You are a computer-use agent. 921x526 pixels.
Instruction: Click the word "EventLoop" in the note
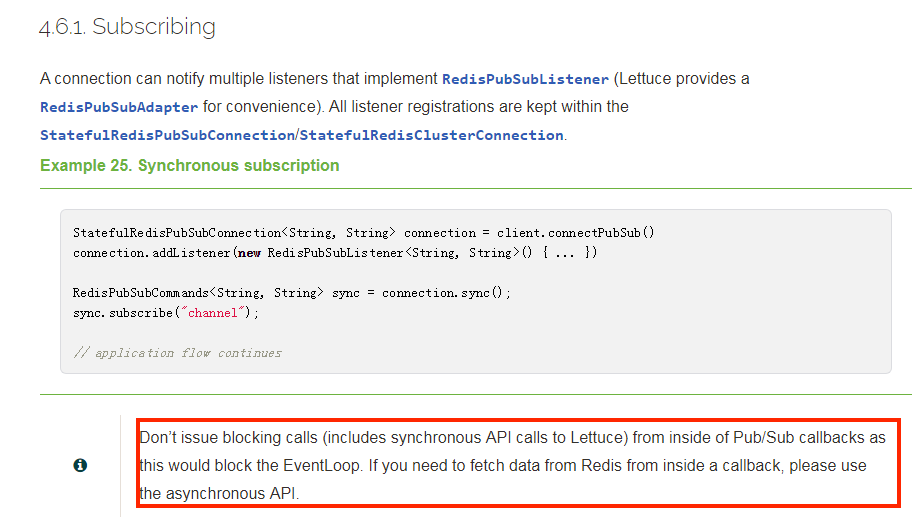pos(308,466)
